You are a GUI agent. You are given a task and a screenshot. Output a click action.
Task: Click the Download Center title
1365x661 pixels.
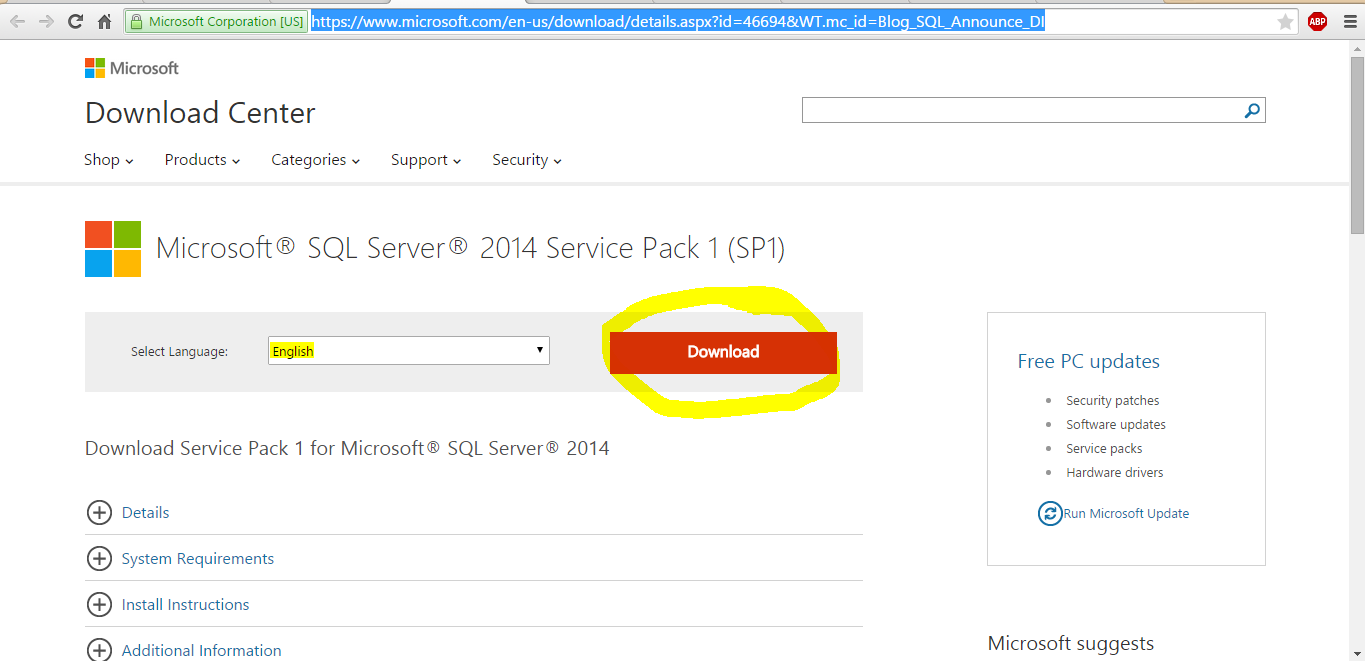tap(200, 113)
